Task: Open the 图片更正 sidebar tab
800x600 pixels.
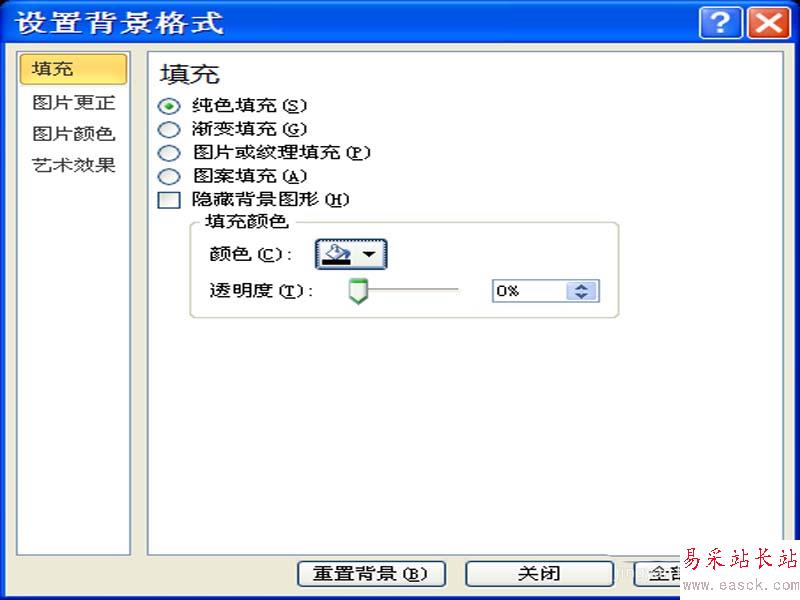Action: click(x=73, y=103)
